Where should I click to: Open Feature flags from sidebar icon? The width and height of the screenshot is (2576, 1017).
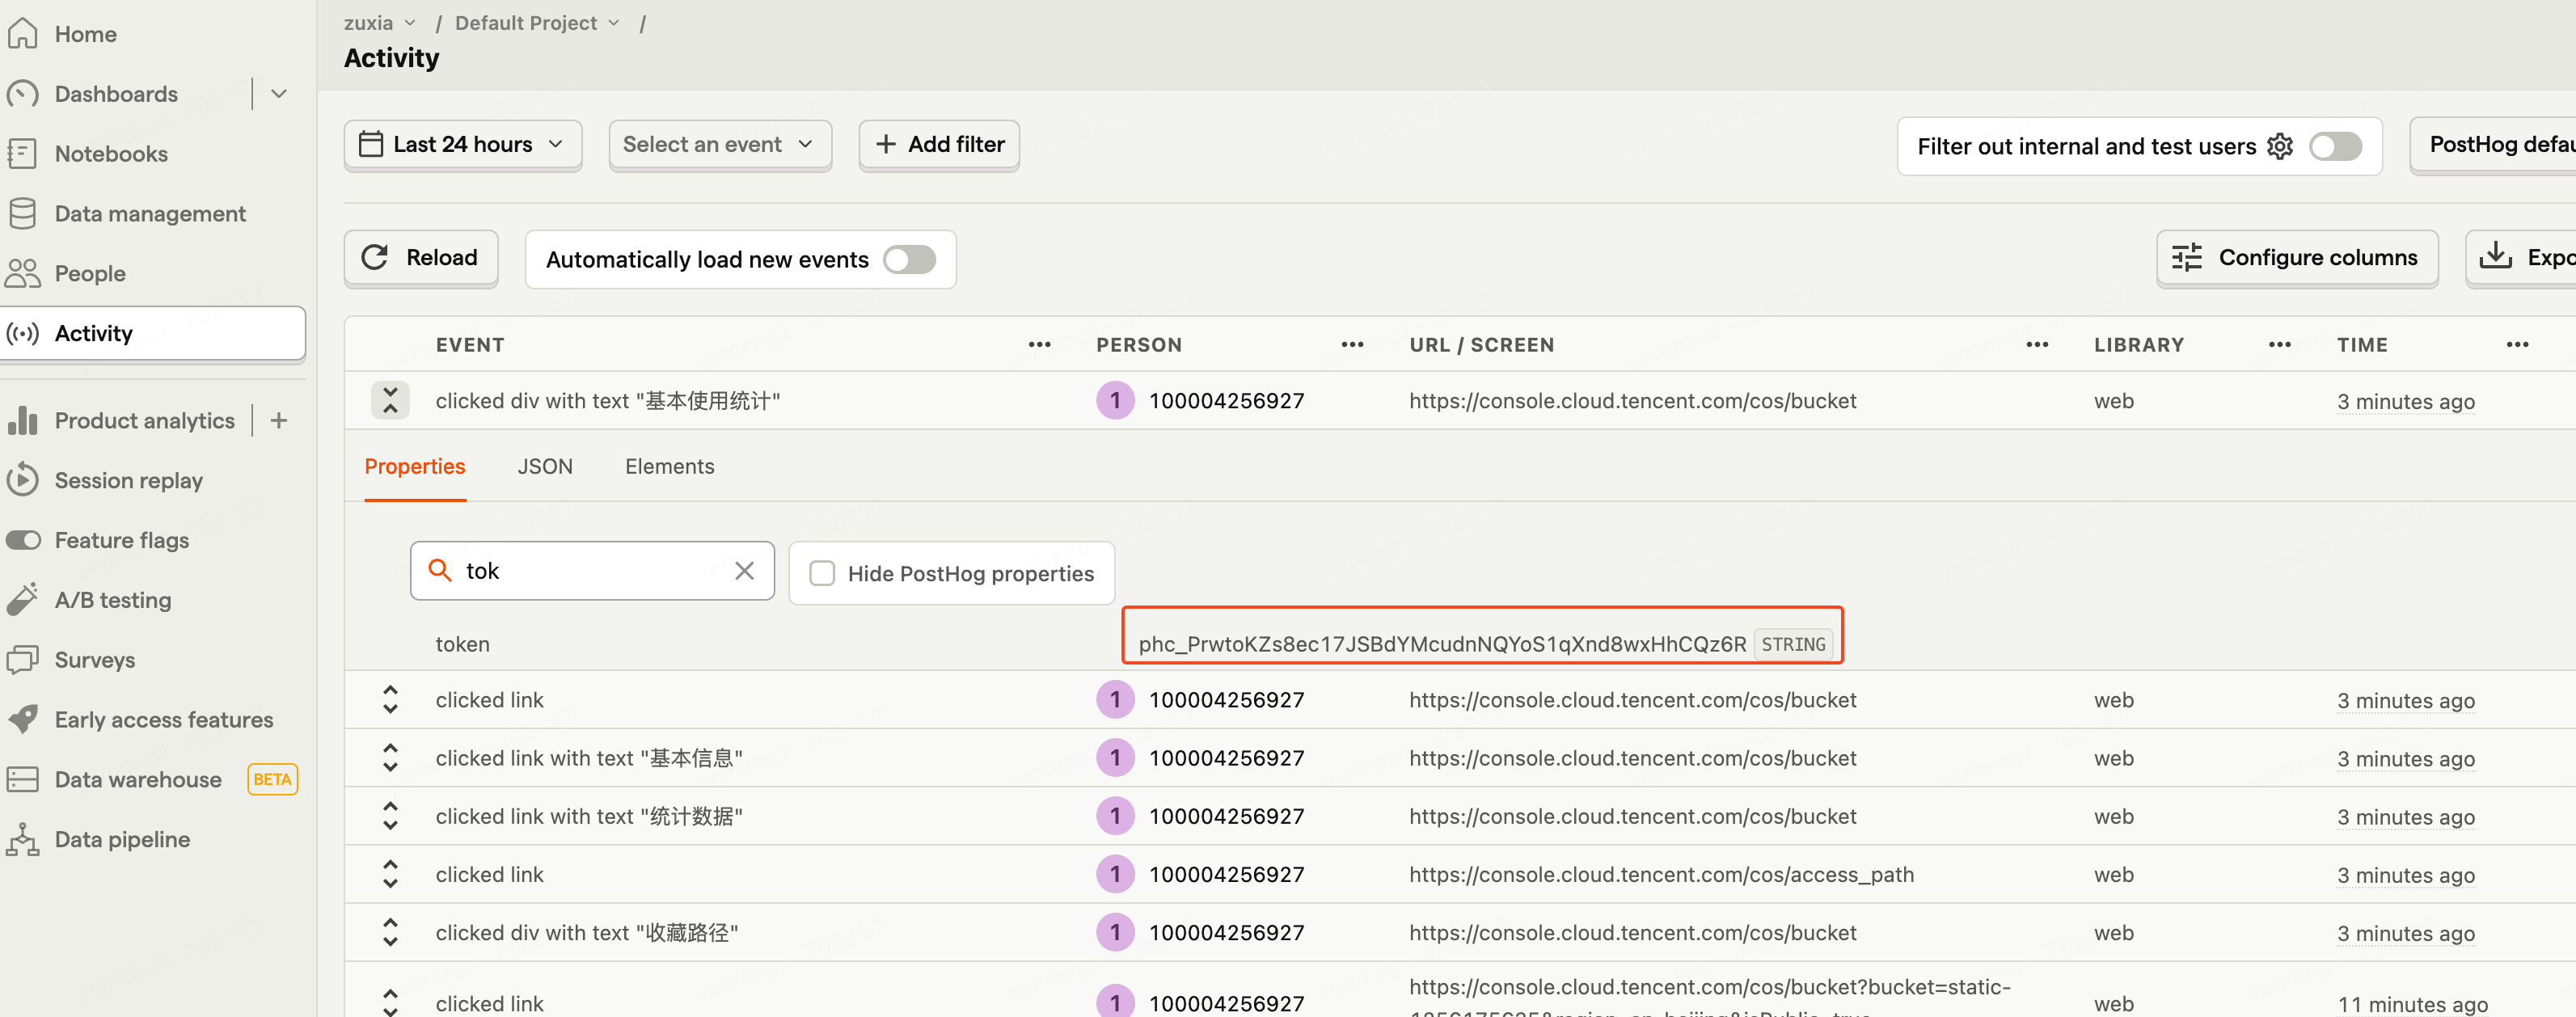(x=23, y=540)
